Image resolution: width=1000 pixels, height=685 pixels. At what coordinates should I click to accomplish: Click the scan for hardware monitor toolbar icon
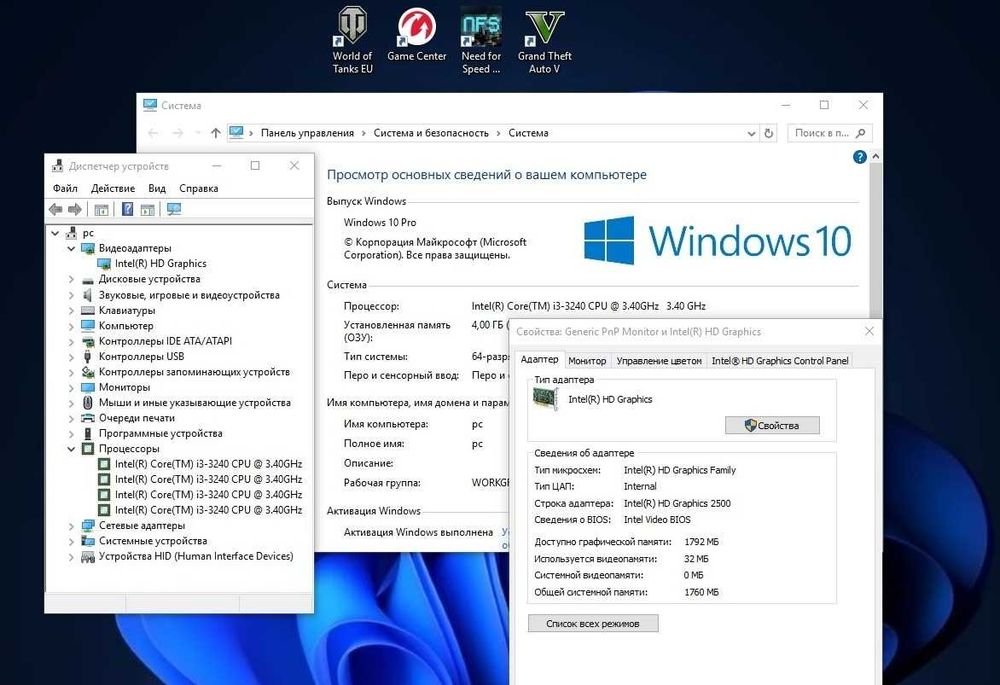pos(174,209)
